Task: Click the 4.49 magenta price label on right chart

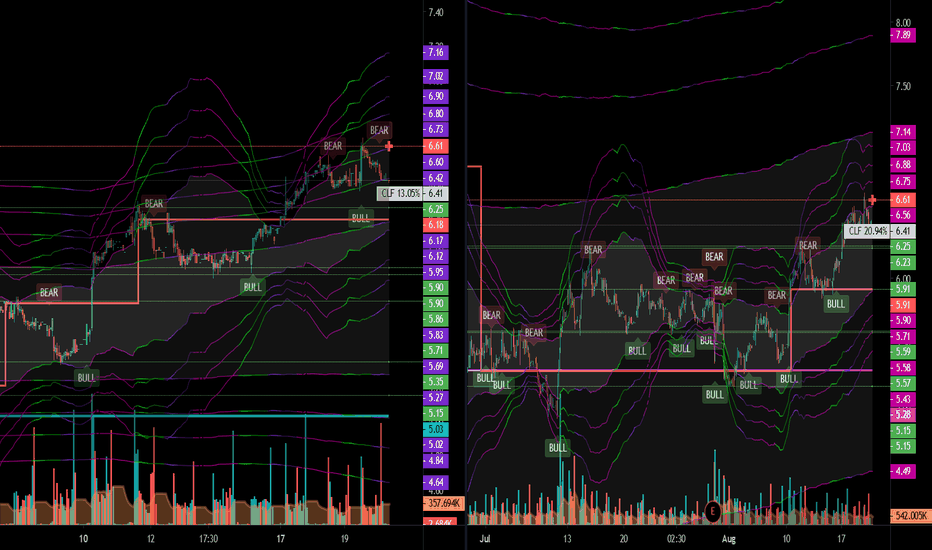Action: [903, 471]
